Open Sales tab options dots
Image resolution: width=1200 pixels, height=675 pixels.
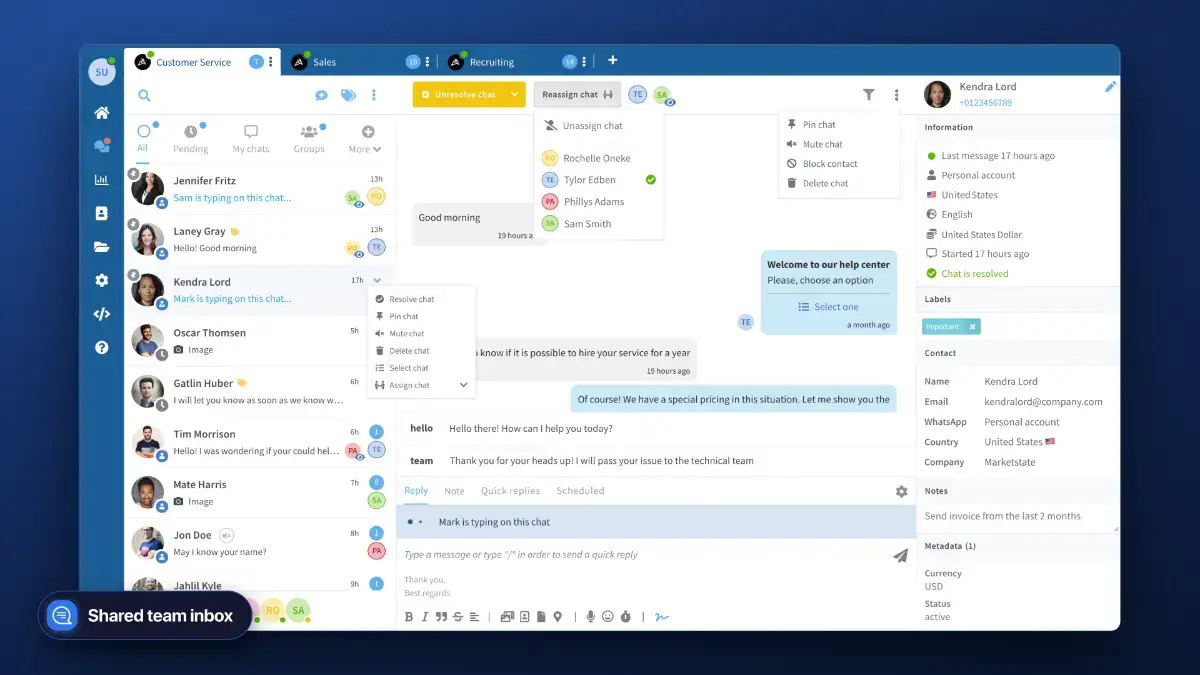click(x=428, y=62)
